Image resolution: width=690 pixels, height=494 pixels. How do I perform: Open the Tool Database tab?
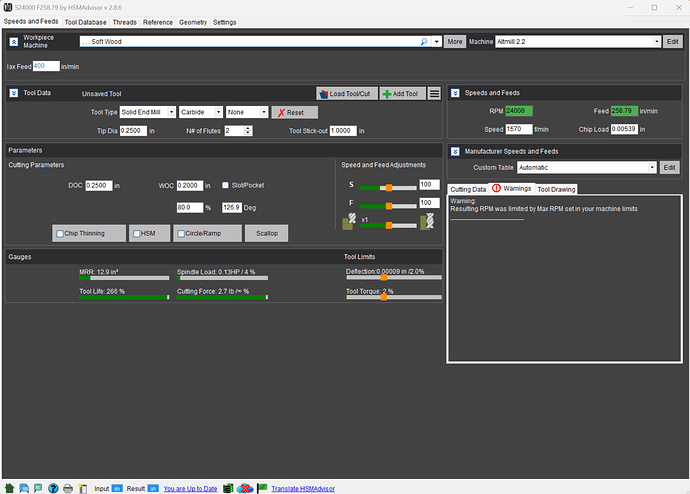(85, 21)
